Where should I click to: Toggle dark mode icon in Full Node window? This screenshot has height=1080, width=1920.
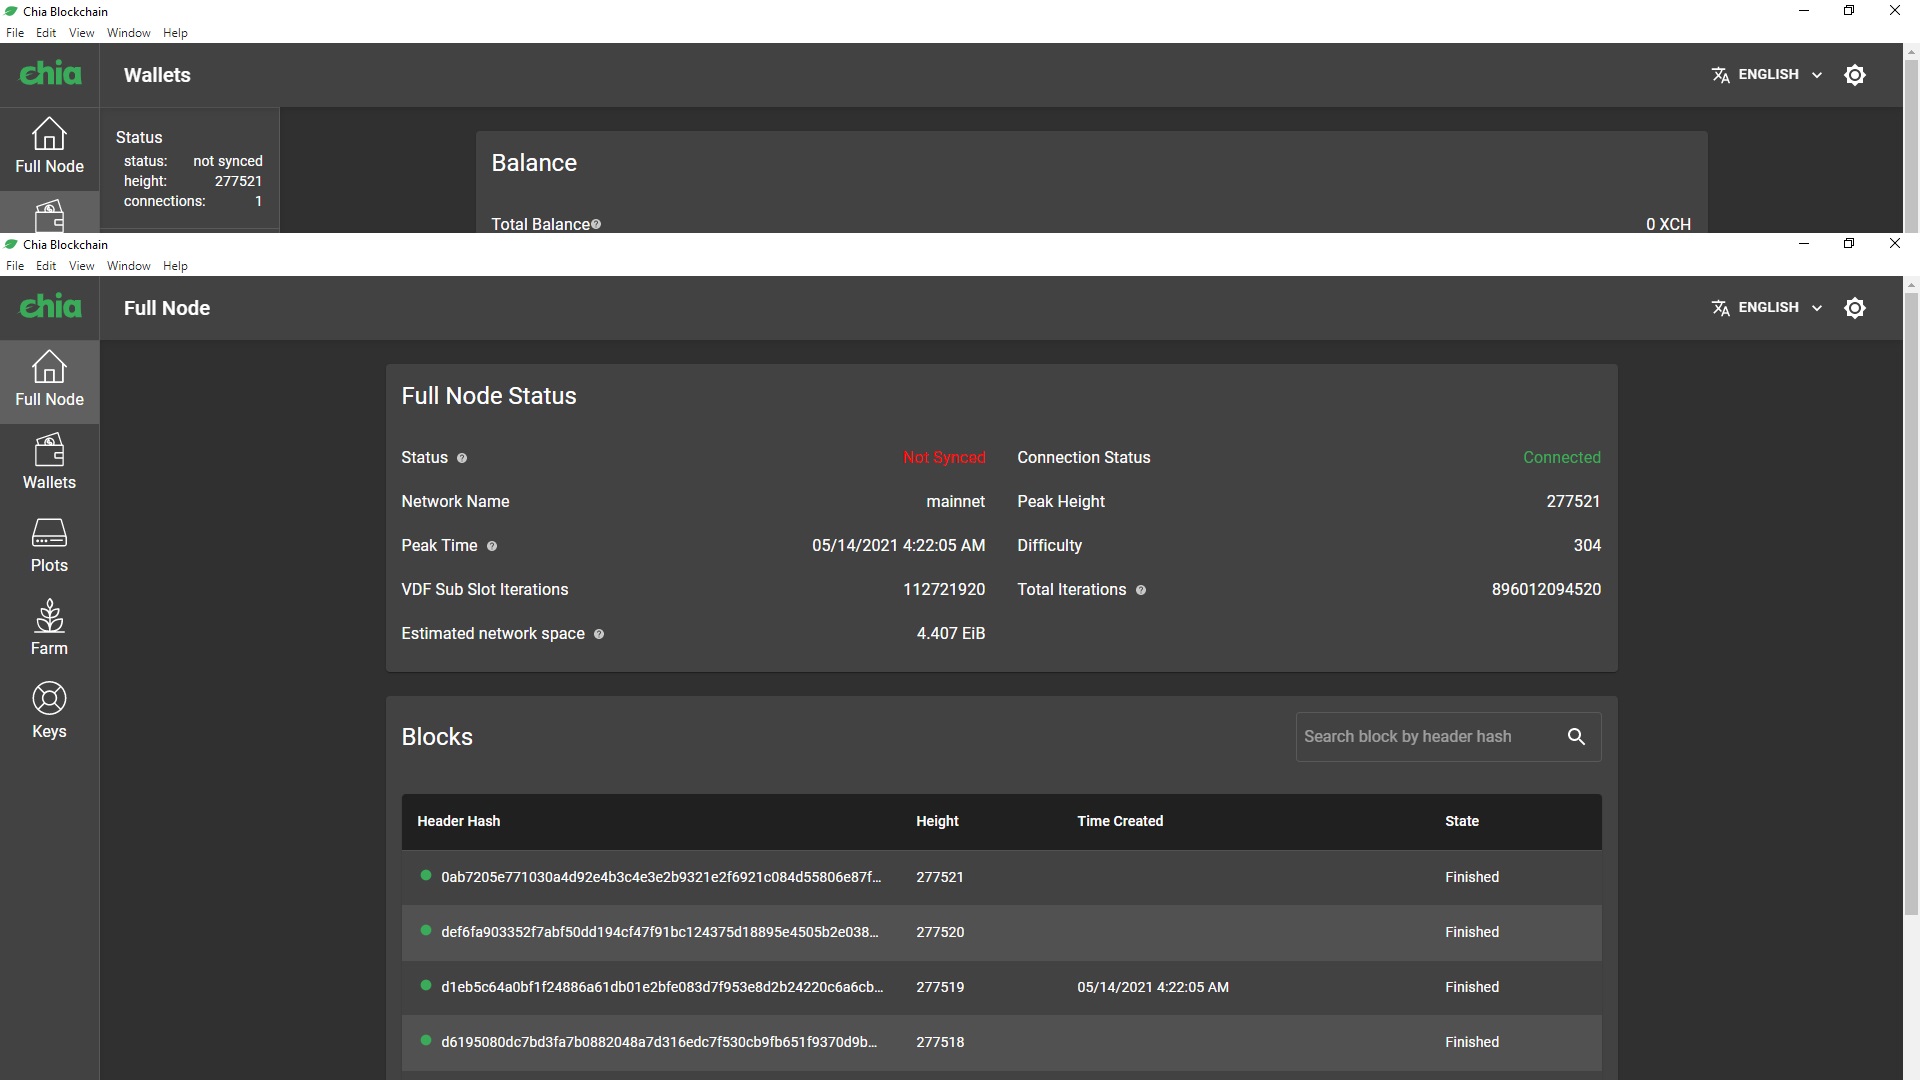tap(1855, 308)
